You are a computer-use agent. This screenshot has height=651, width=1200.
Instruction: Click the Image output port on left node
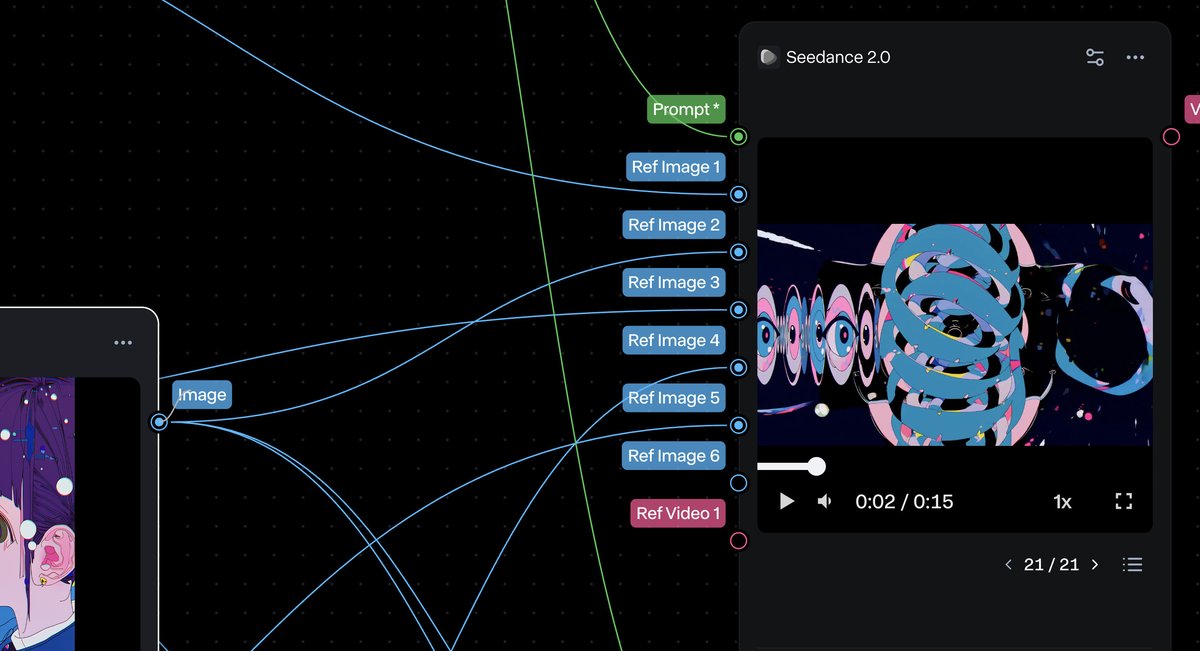(159, 422)
